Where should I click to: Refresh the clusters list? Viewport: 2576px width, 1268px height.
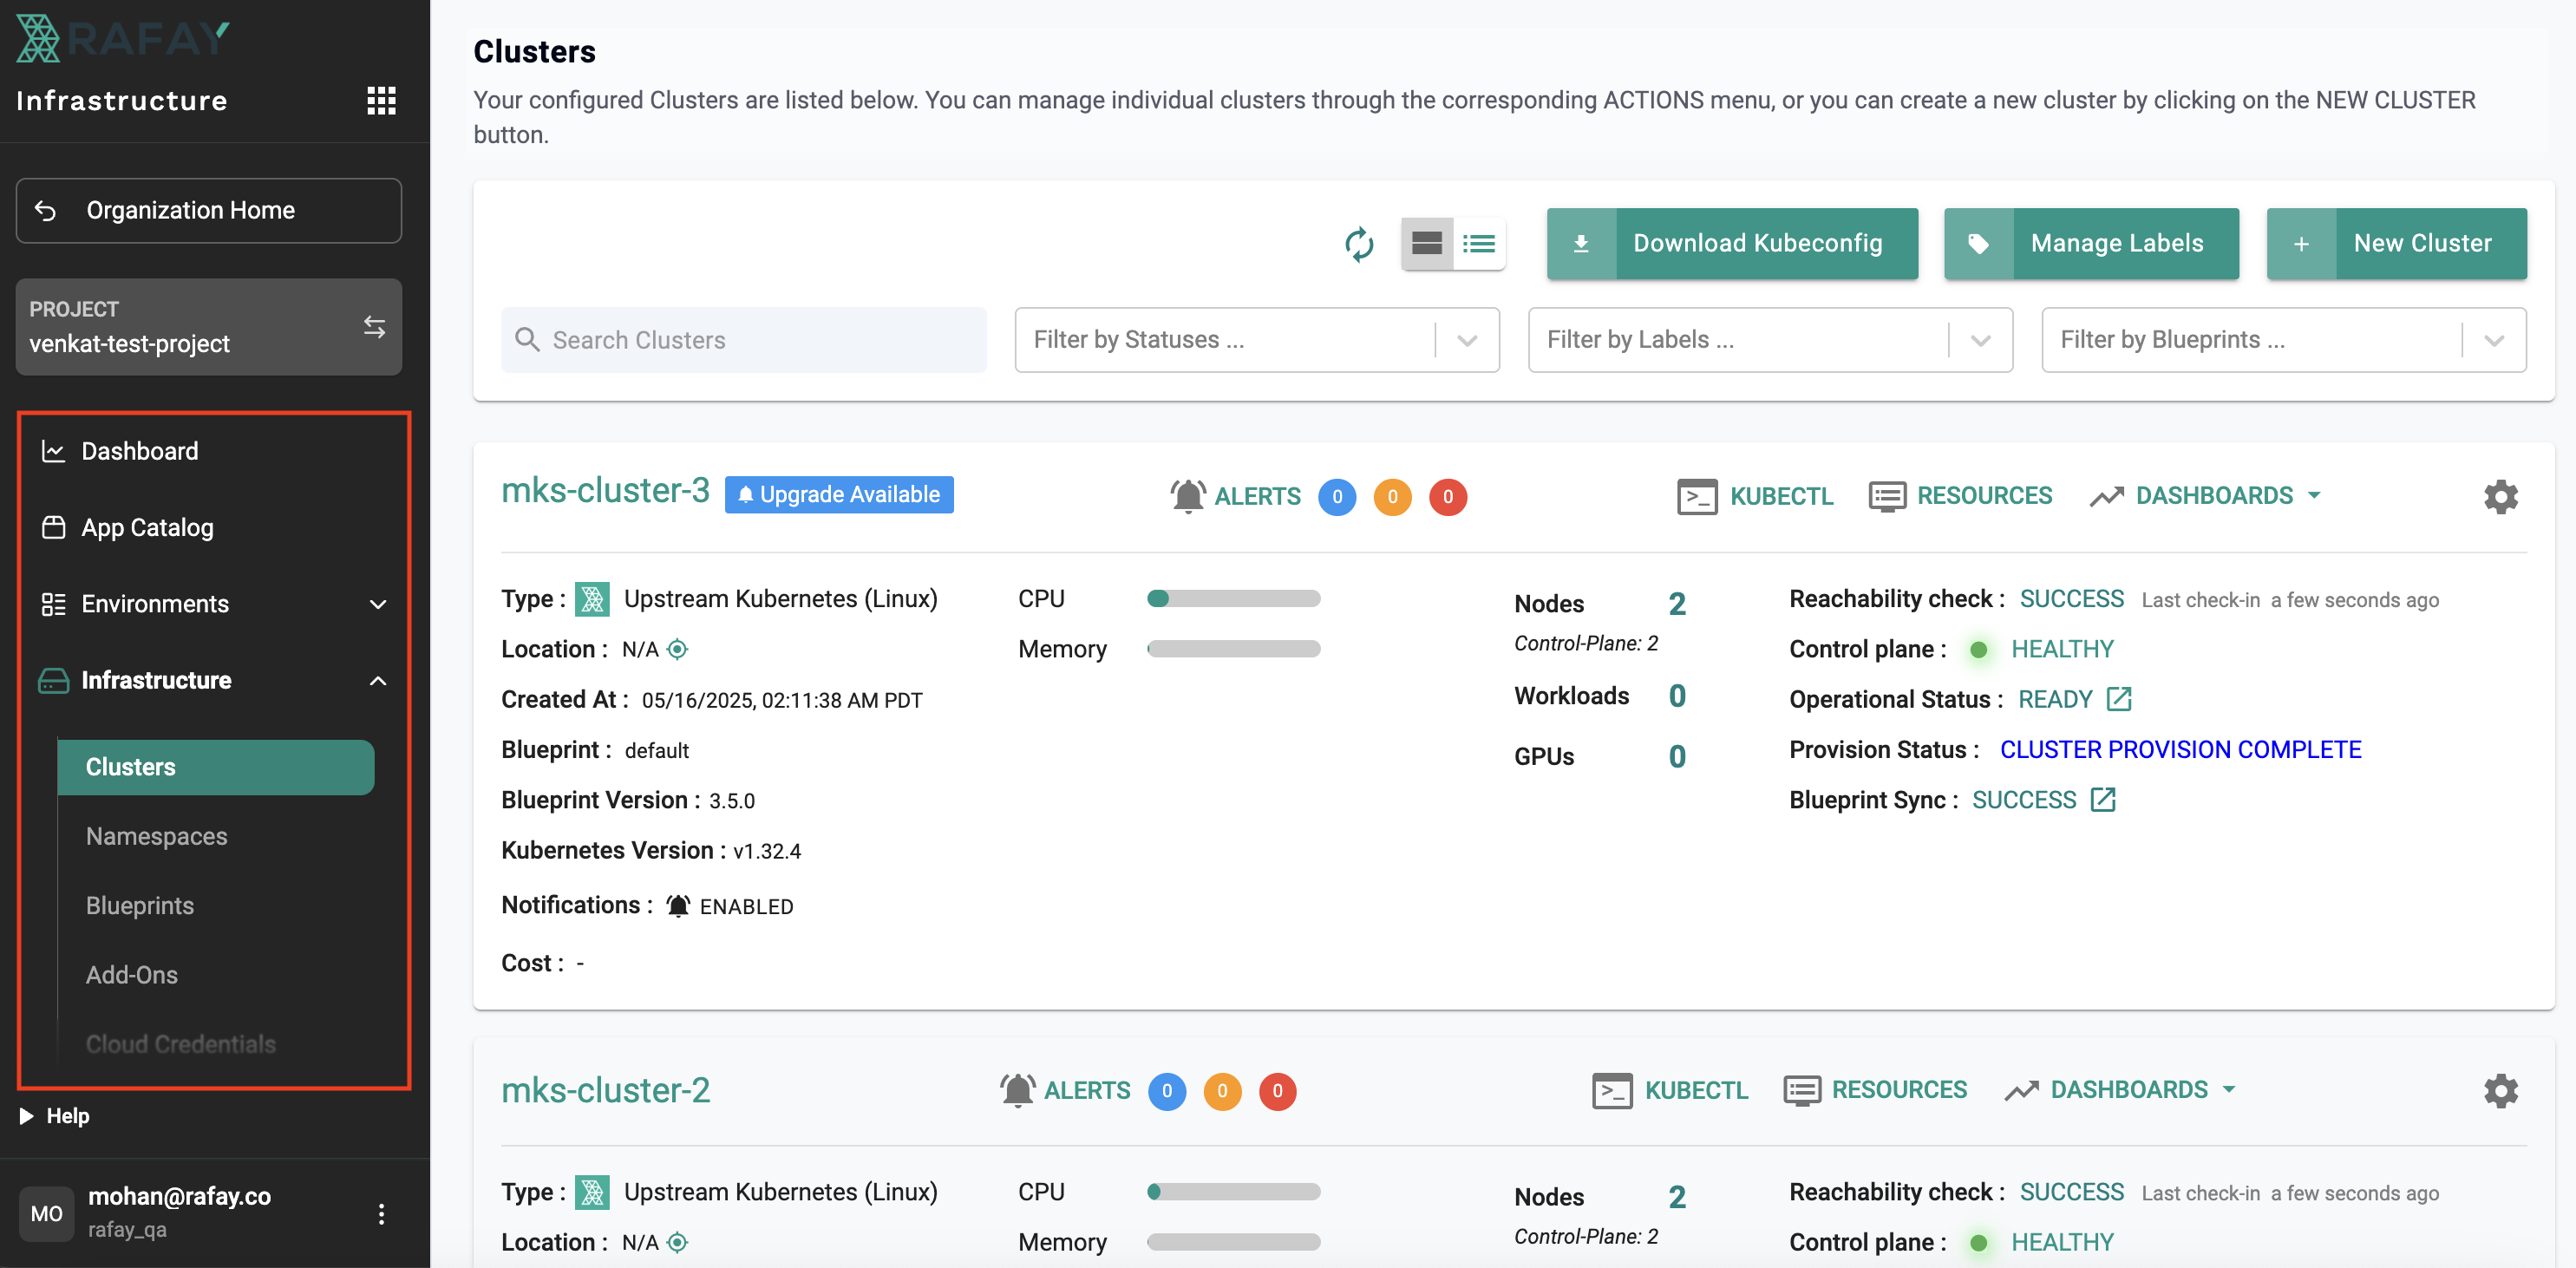coord(1359,244)
